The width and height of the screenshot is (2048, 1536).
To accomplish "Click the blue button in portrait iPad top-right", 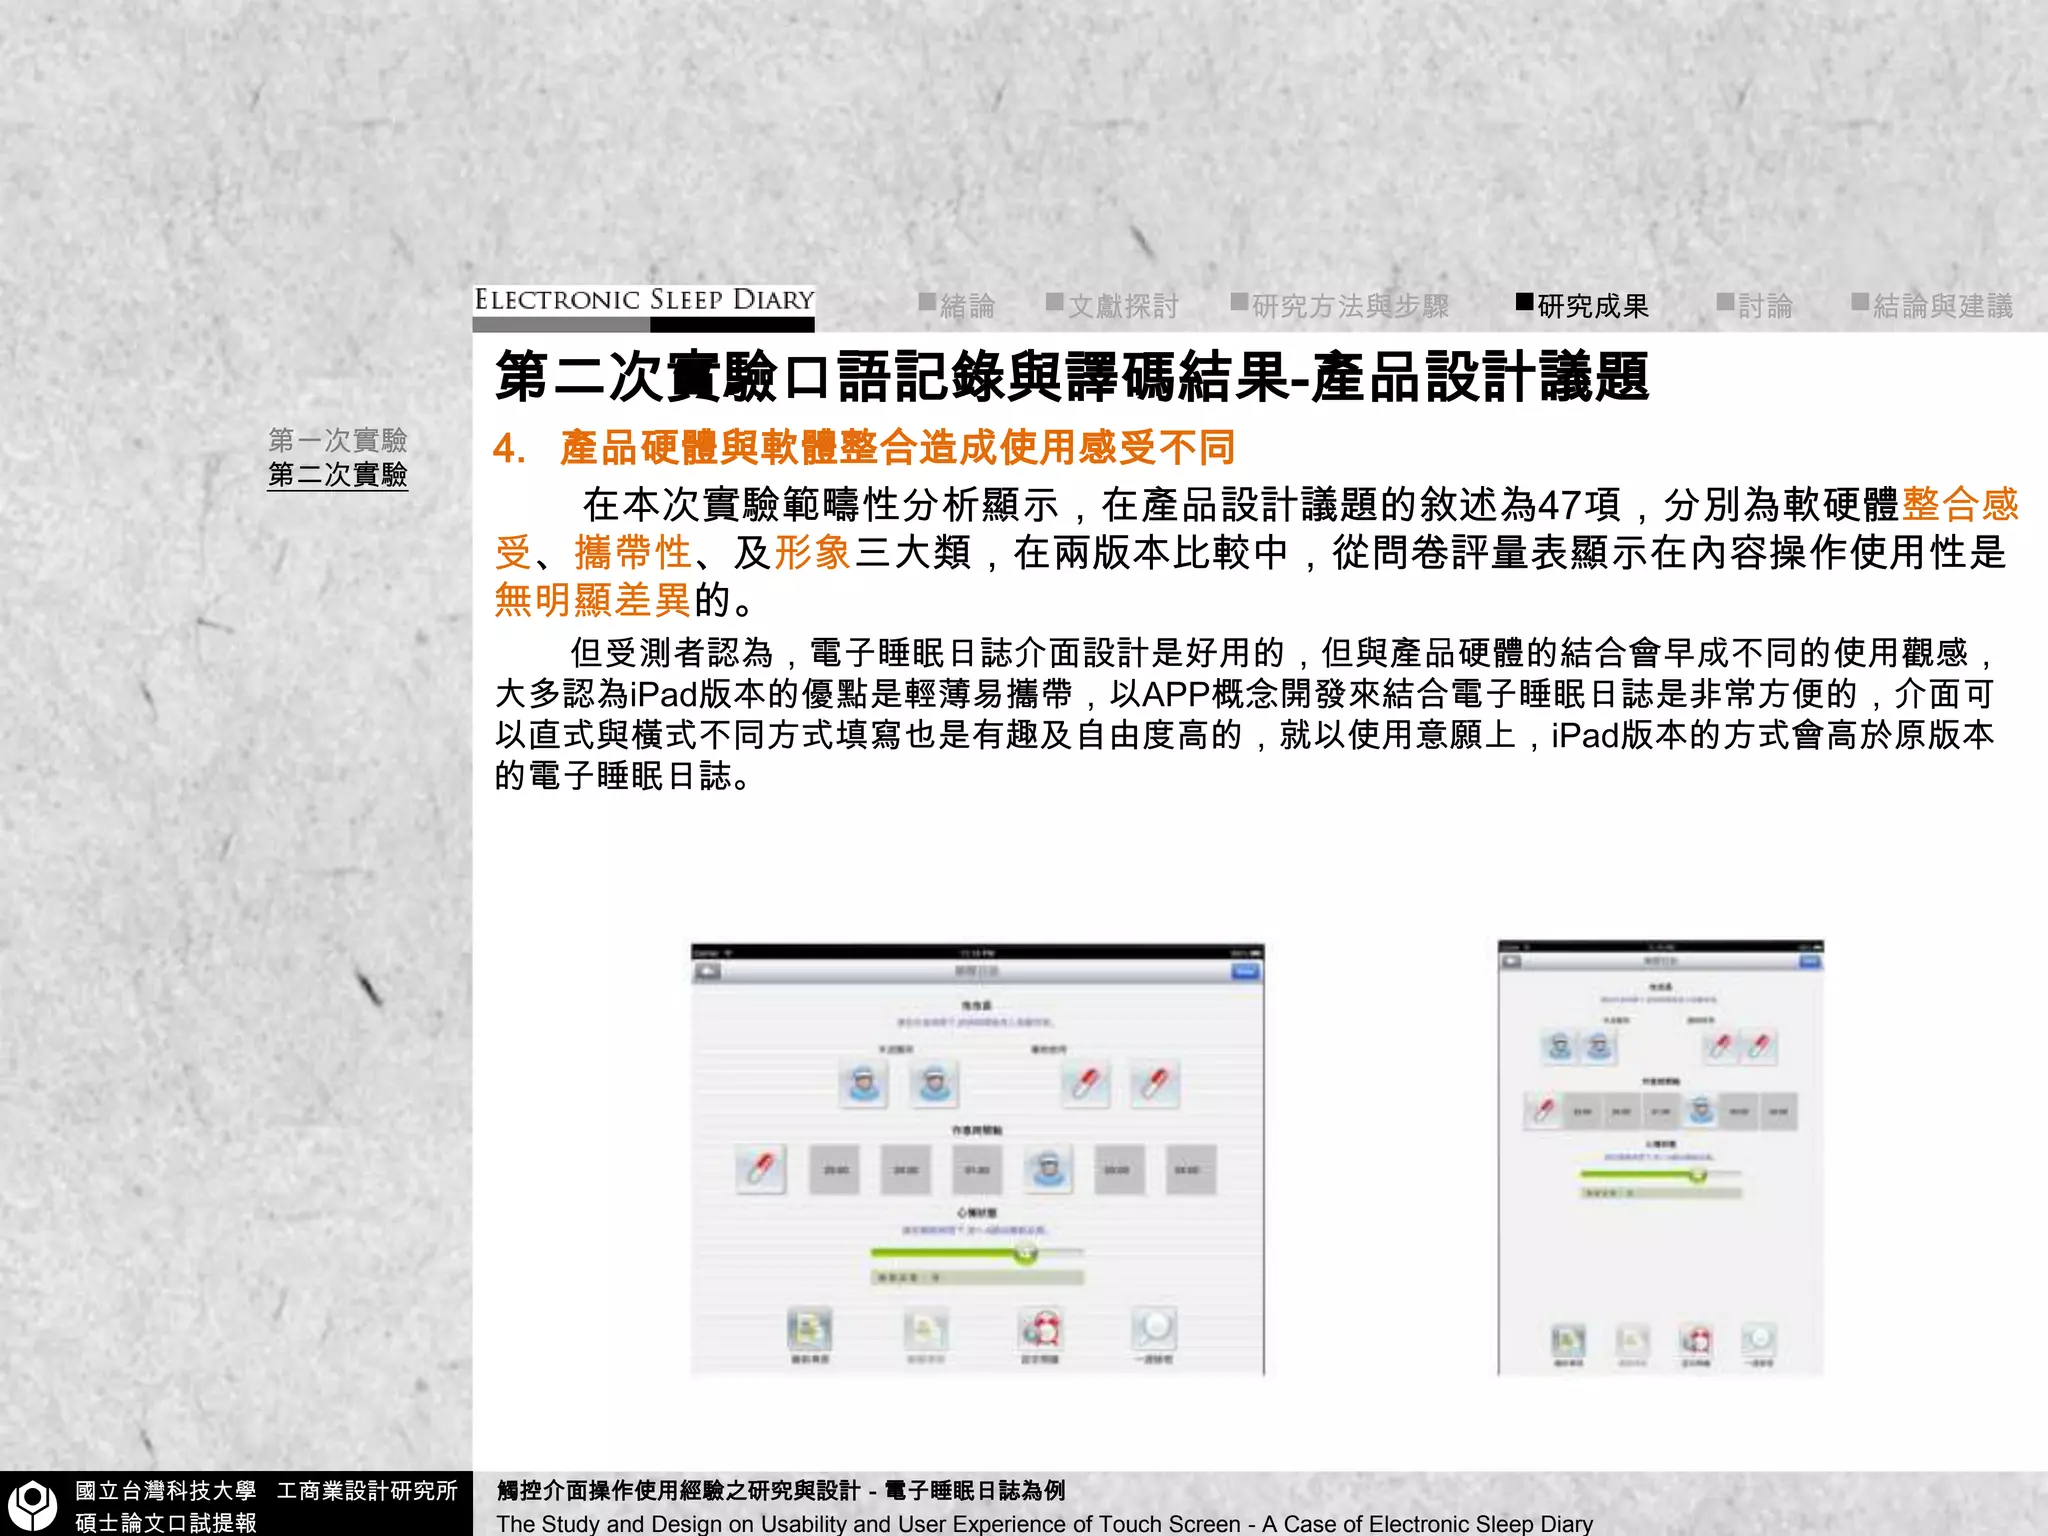I will (x=1810, y=962).
